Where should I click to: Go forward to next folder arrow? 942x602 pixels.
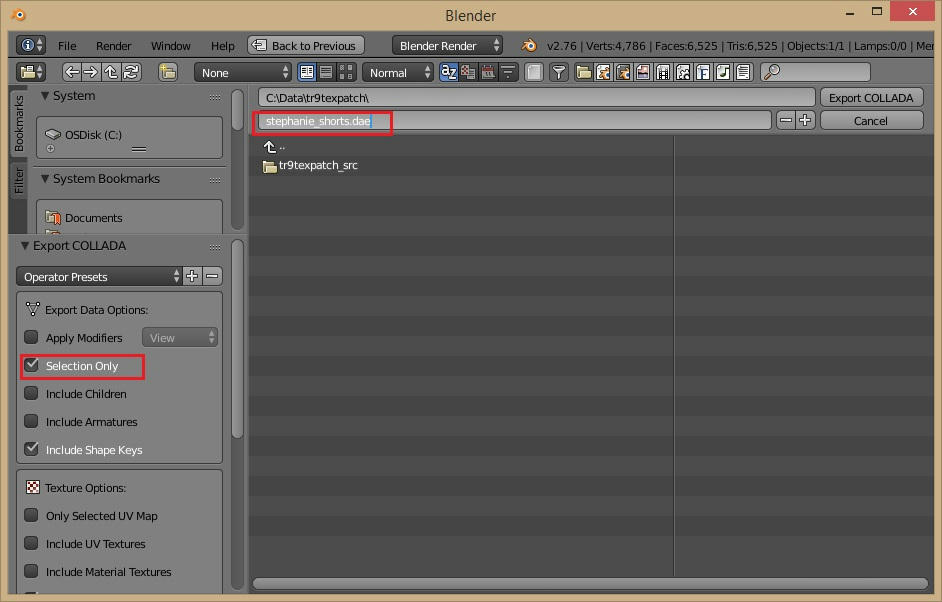point(91,72)
